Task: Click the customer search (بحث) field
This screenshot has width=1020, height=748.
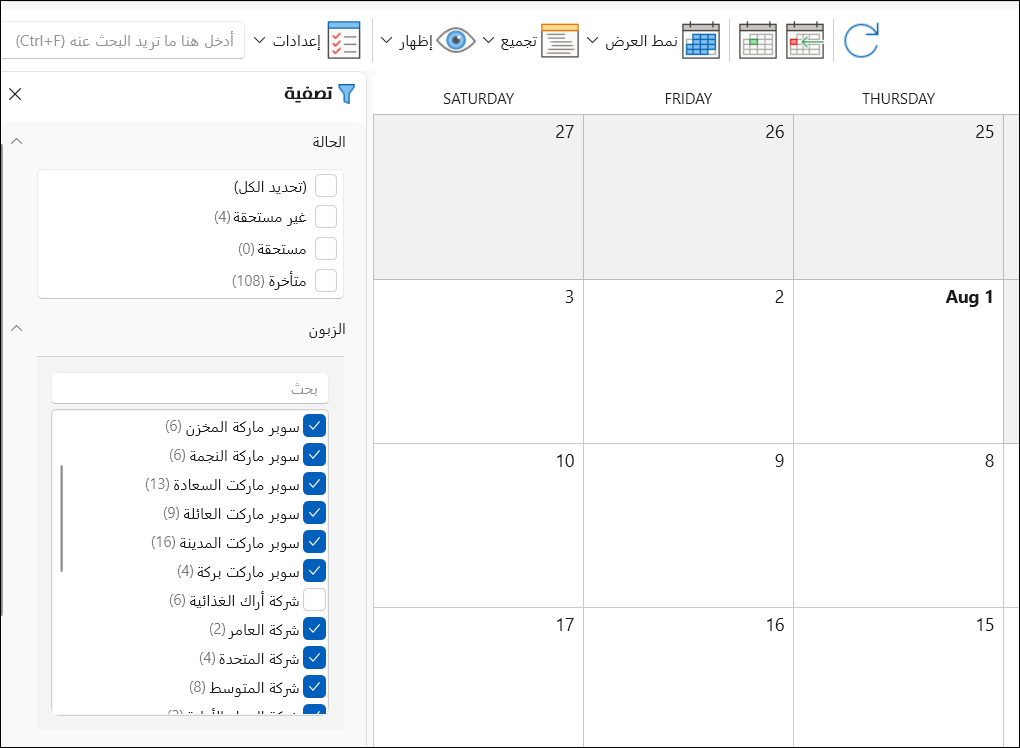Action: (x=190, y=388)
